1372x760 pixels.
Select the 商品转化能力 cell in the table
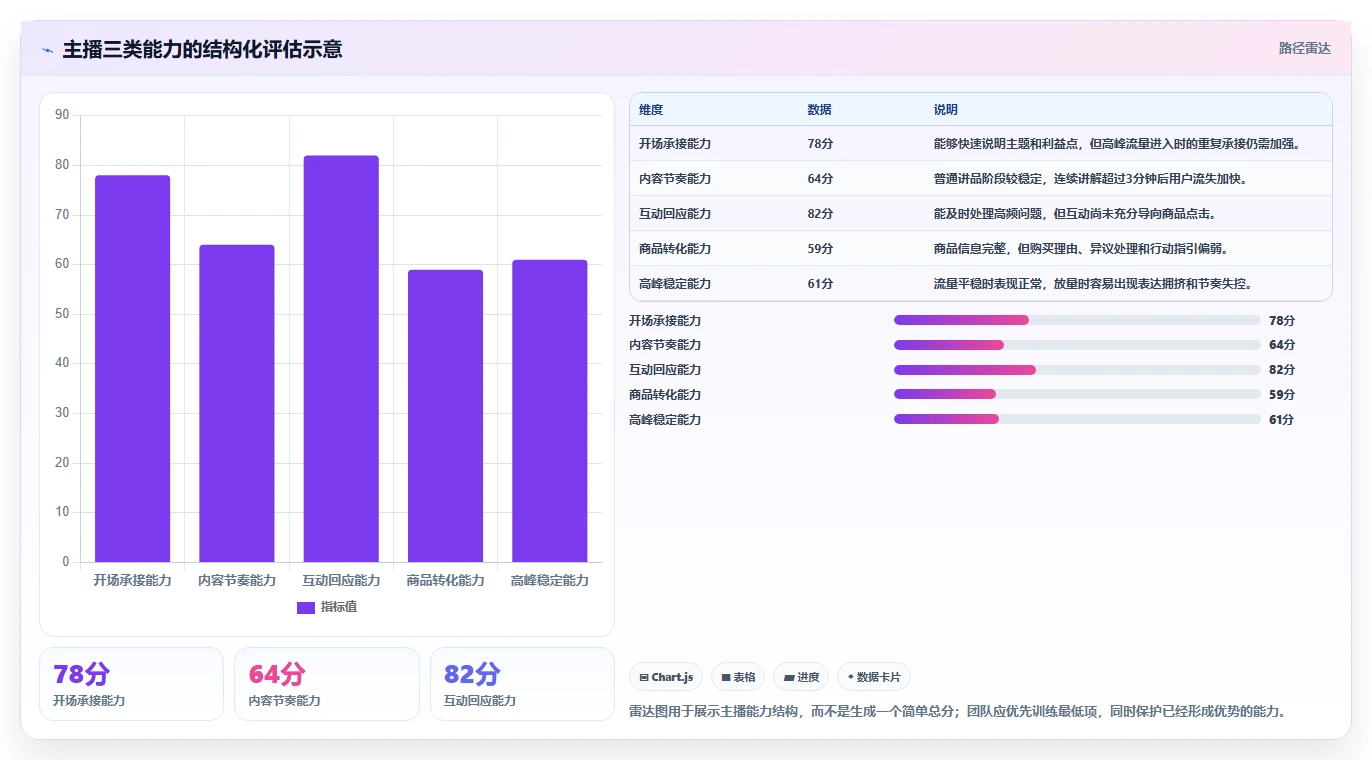(x=675, y=249)
